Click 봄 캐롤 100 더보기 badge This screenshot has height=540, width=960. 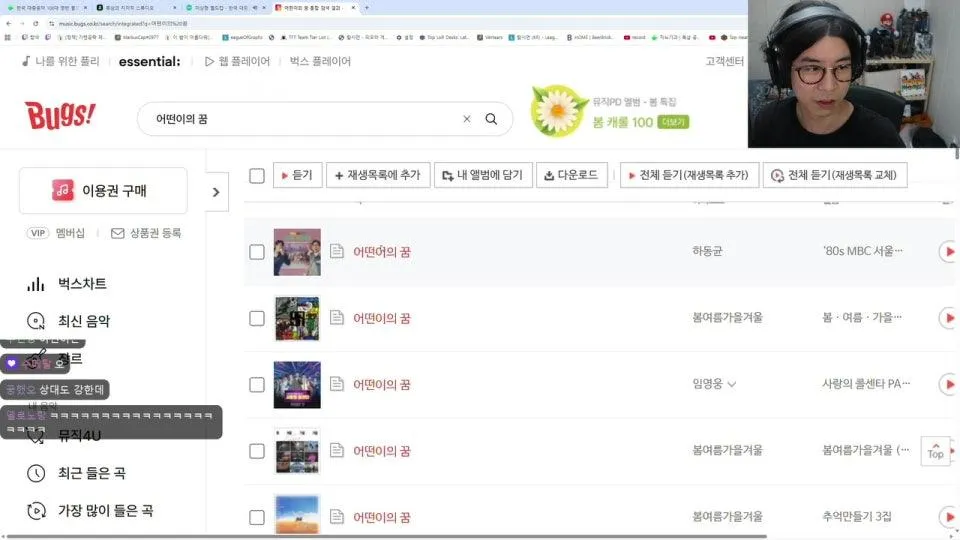673,122
